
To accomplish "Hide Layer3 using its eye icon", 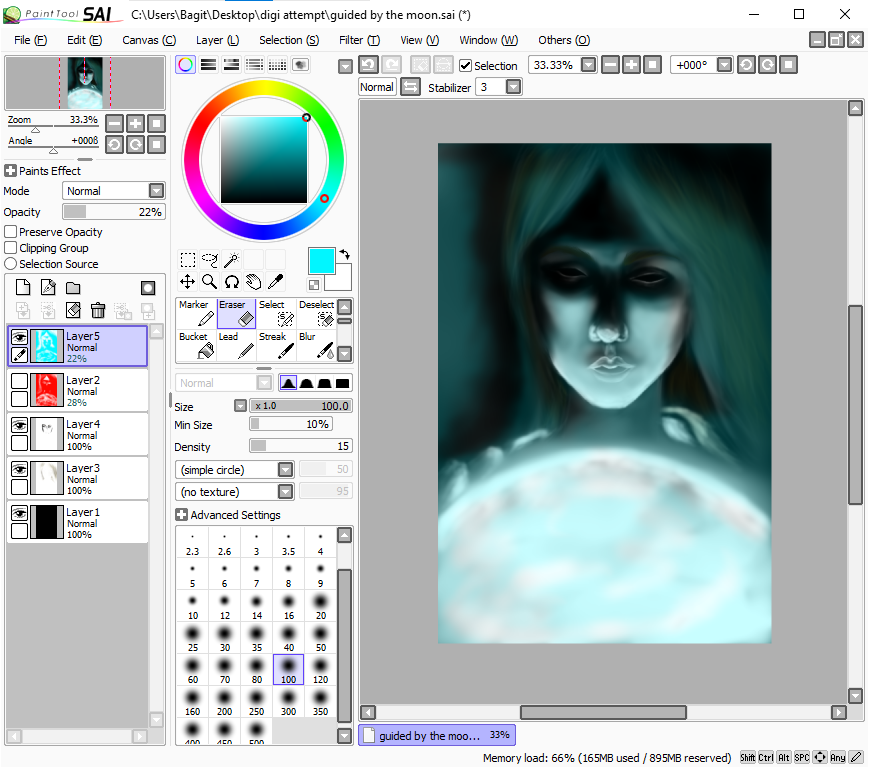I will 19,469.
